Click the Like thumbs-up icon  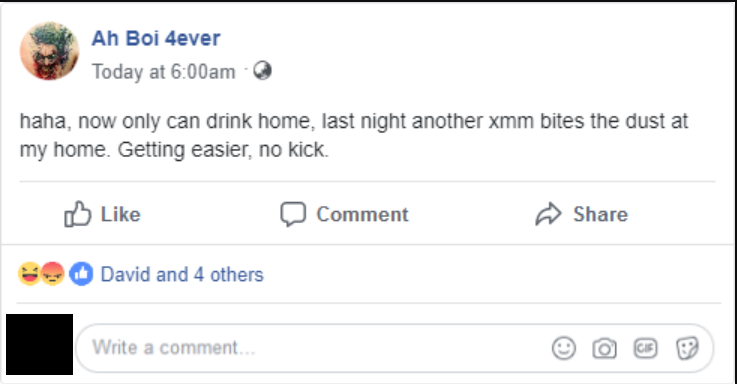(x=77, y=214)
